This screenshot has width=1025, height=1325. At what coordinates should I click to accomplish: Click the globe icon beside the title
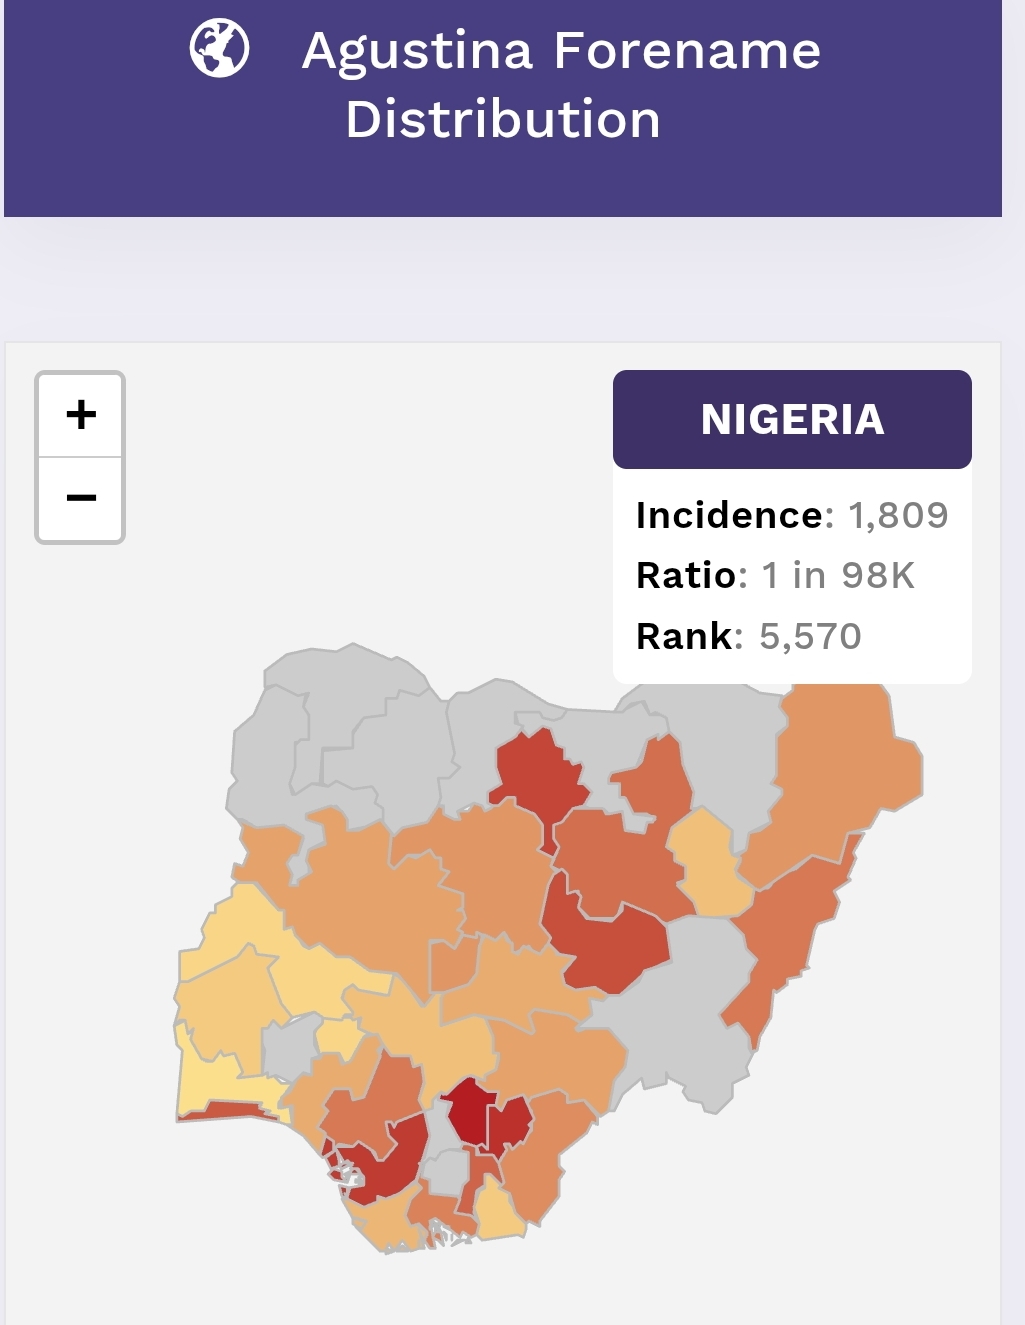219,49
